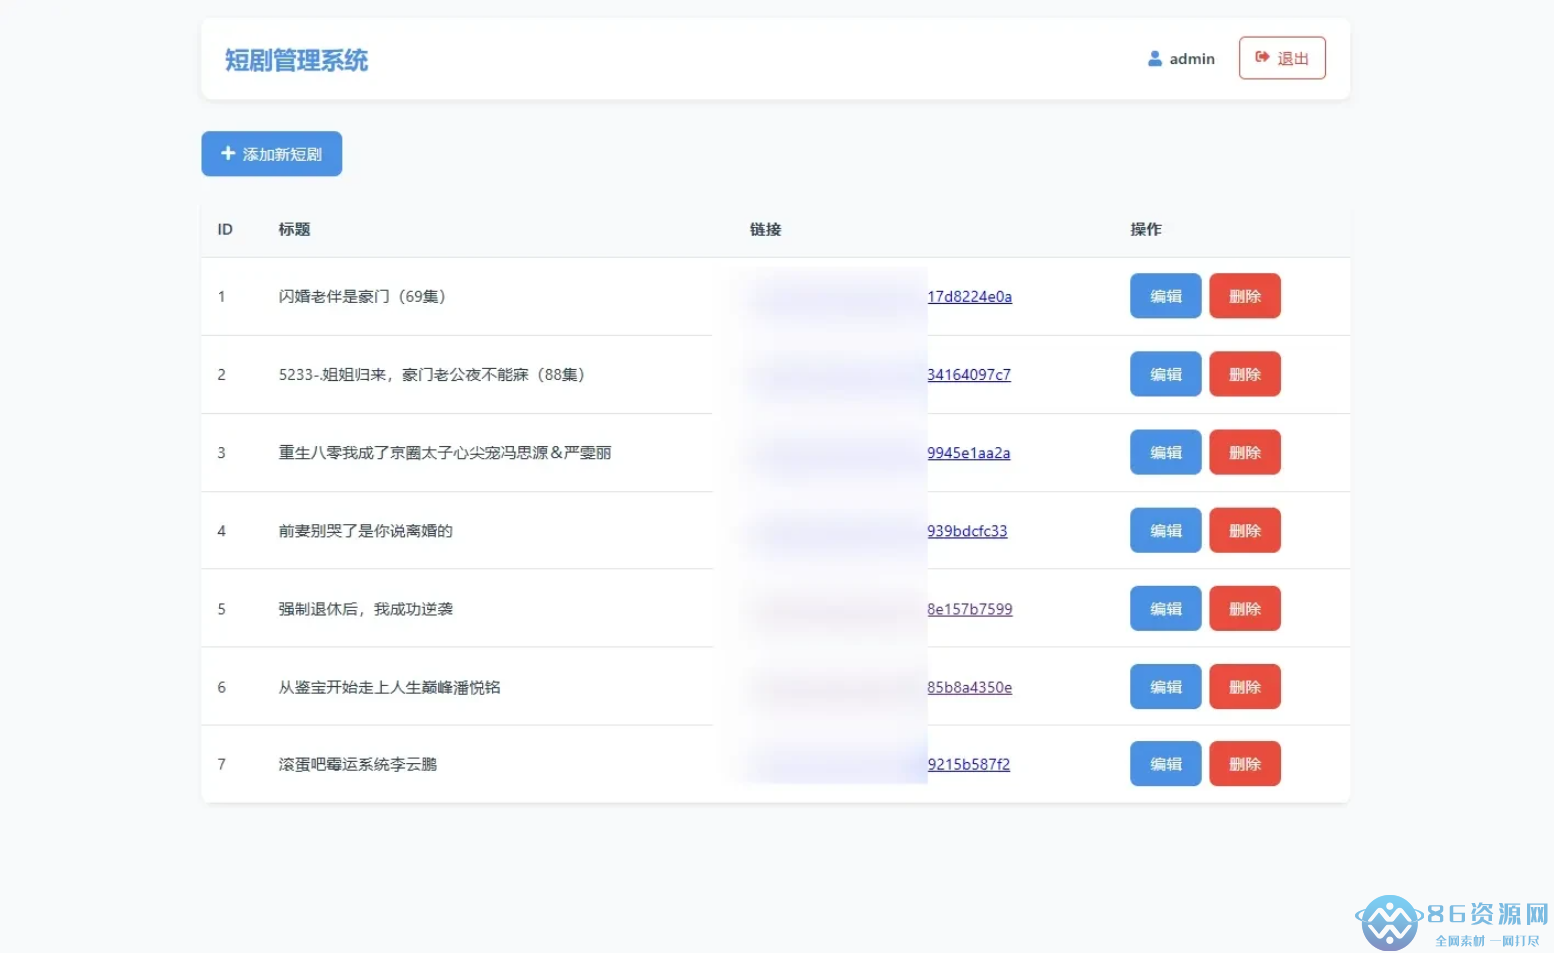Delete the drama 强制退休后，我成功逆袭
Viewport: 1554px width, 953px height.
pos(1244,608)
